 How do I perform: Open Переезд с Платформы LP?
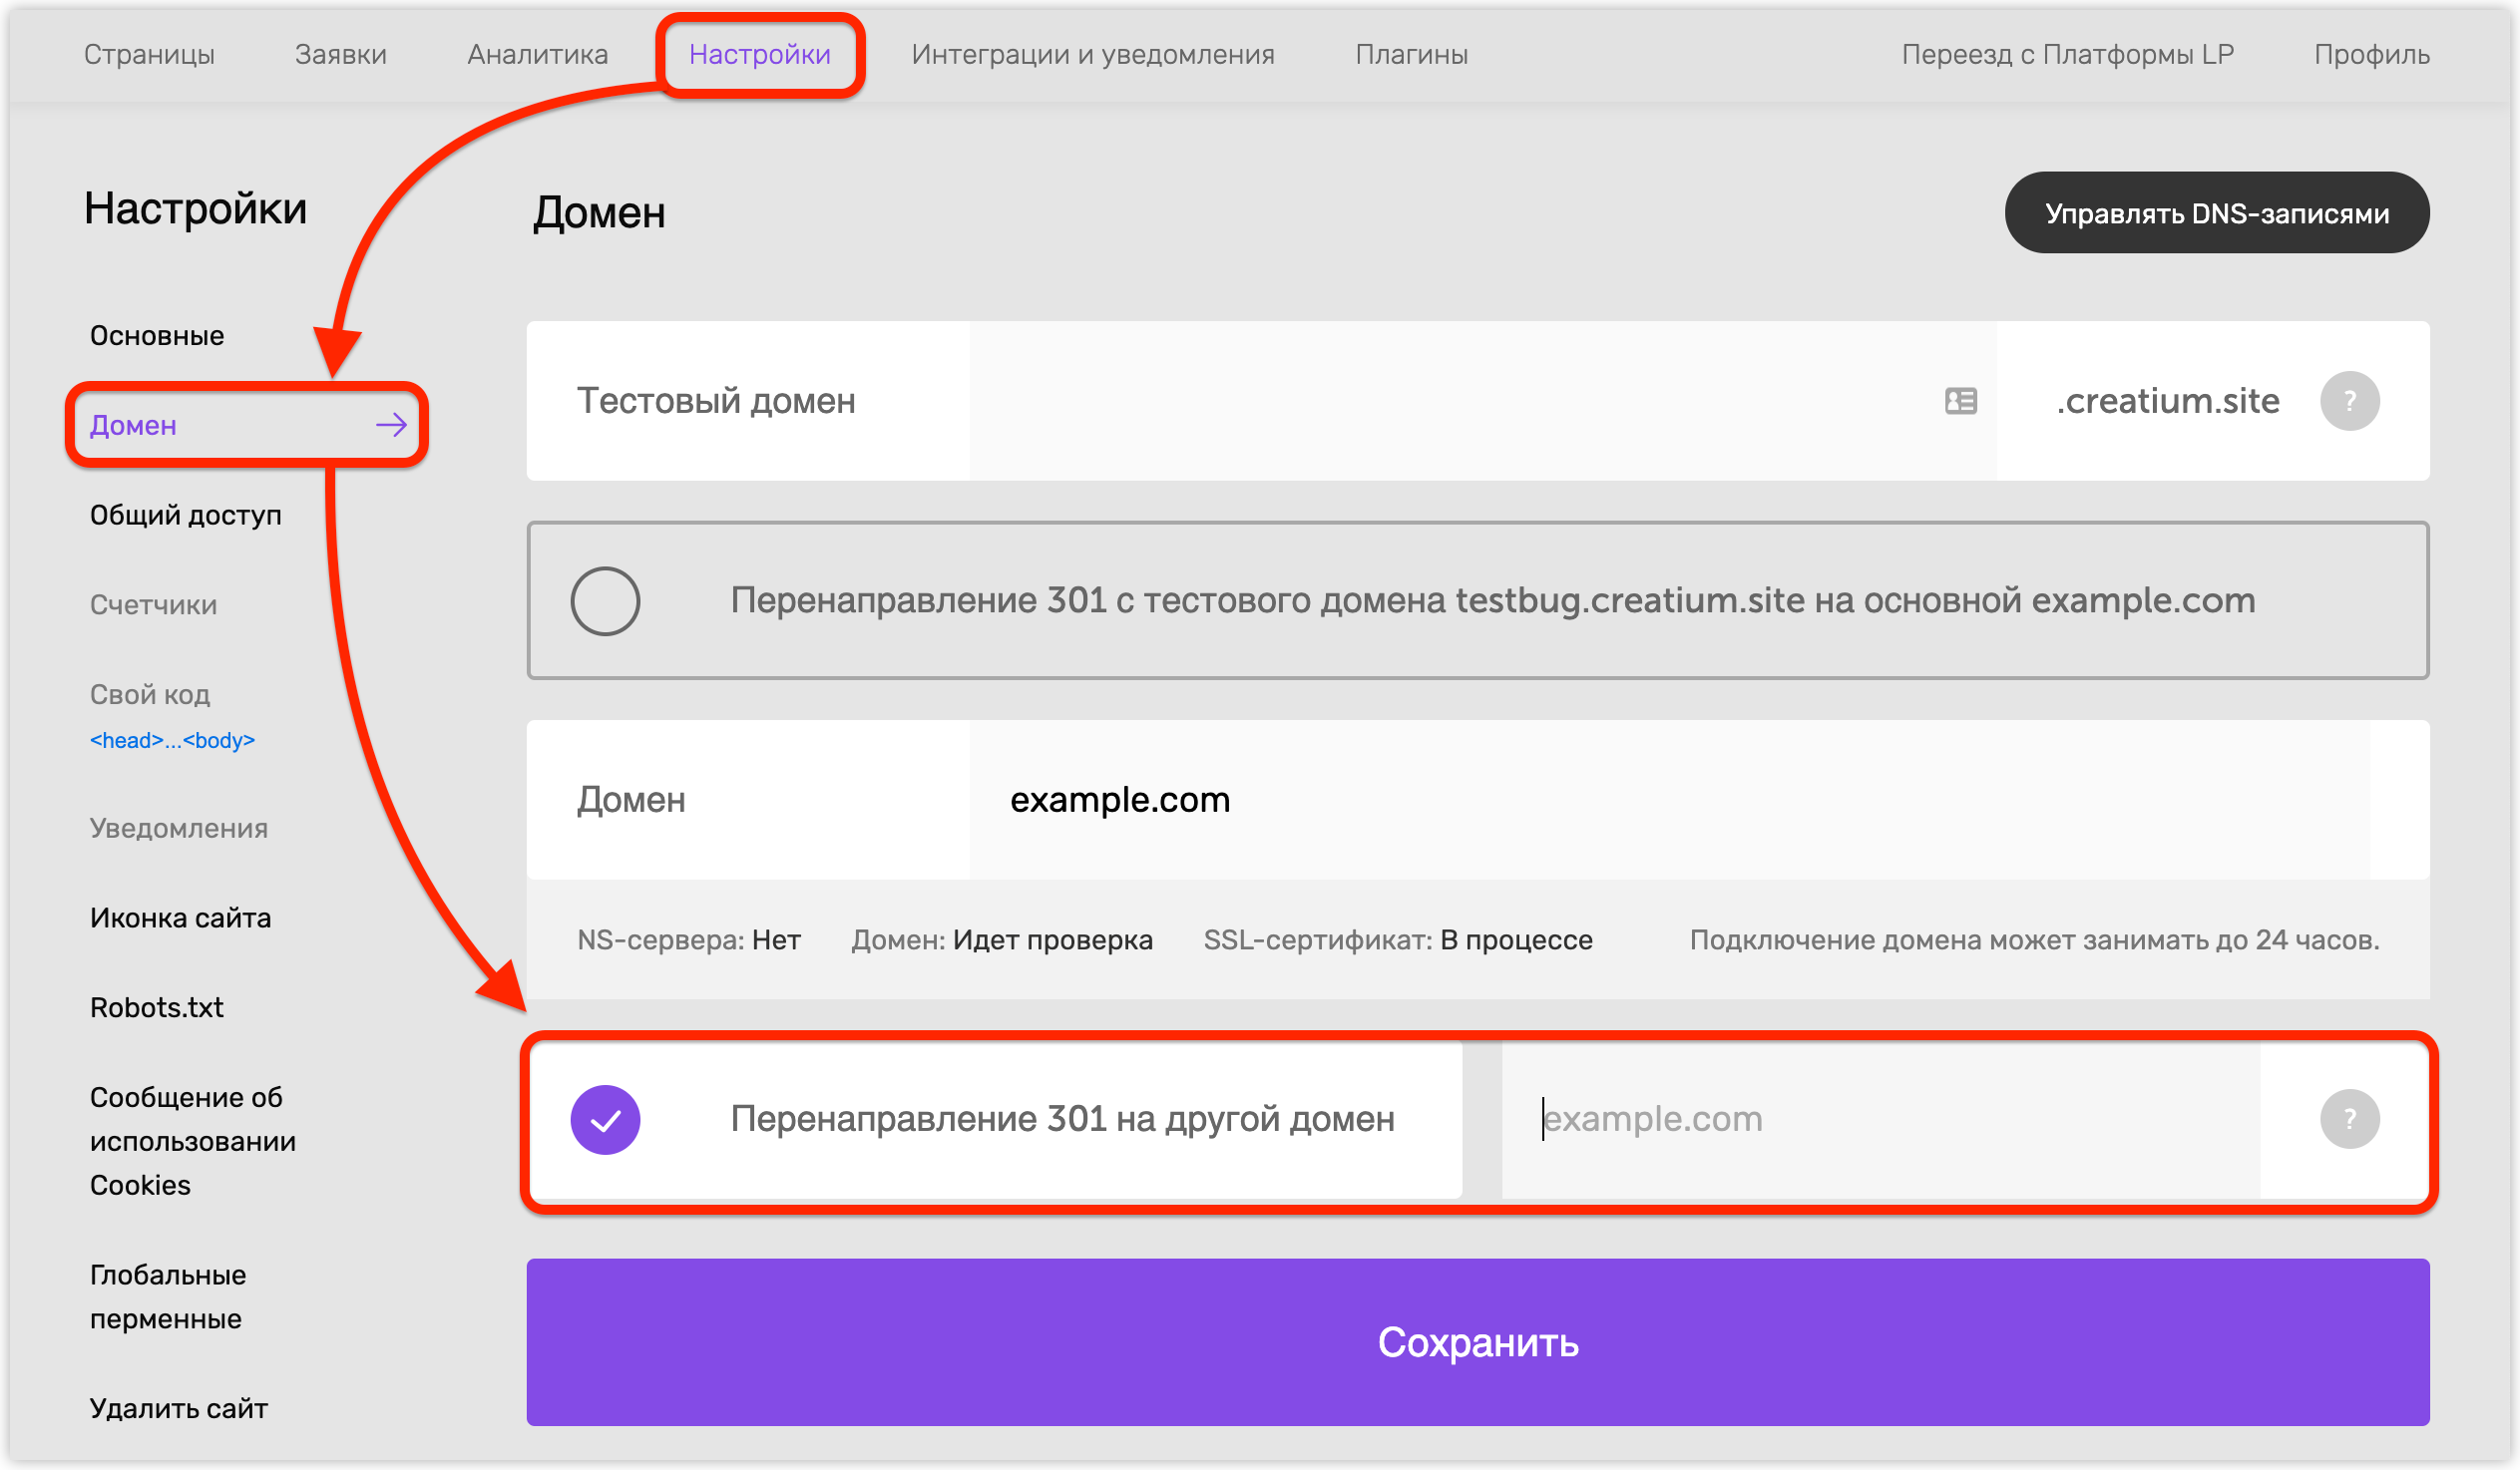[2067, 54]
